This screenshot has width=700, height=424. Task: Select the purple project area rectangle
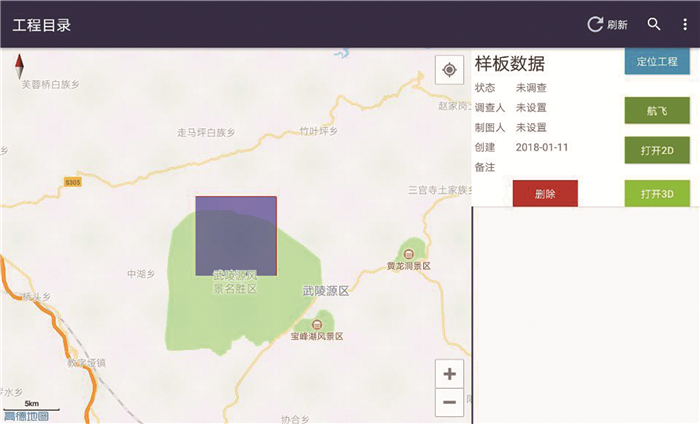(x=235, y=235)
